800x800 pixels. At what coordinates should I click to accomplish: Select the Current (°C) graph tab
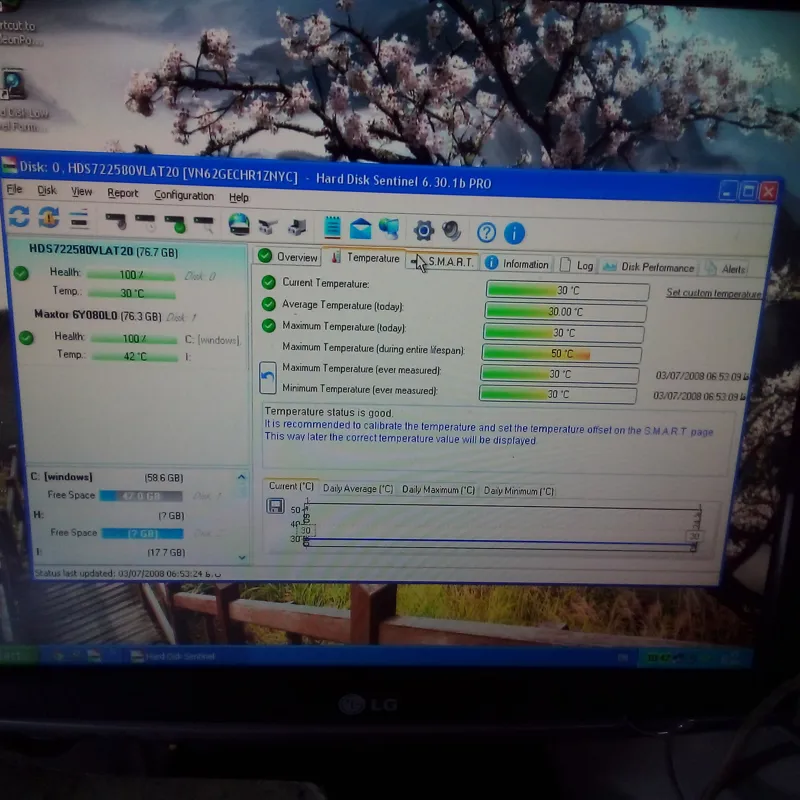pyautogui.click(x=291, y=486)
